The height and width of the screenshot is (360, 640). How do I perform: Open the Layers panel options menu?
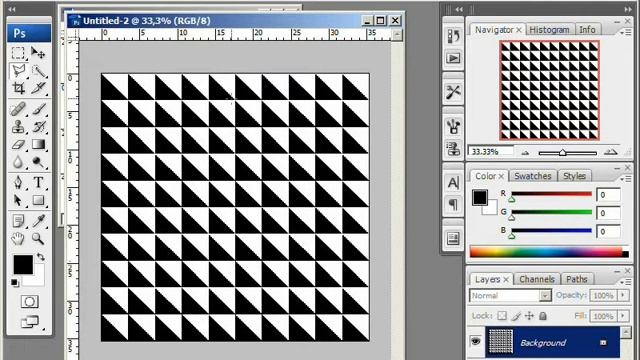coord(625,282)
